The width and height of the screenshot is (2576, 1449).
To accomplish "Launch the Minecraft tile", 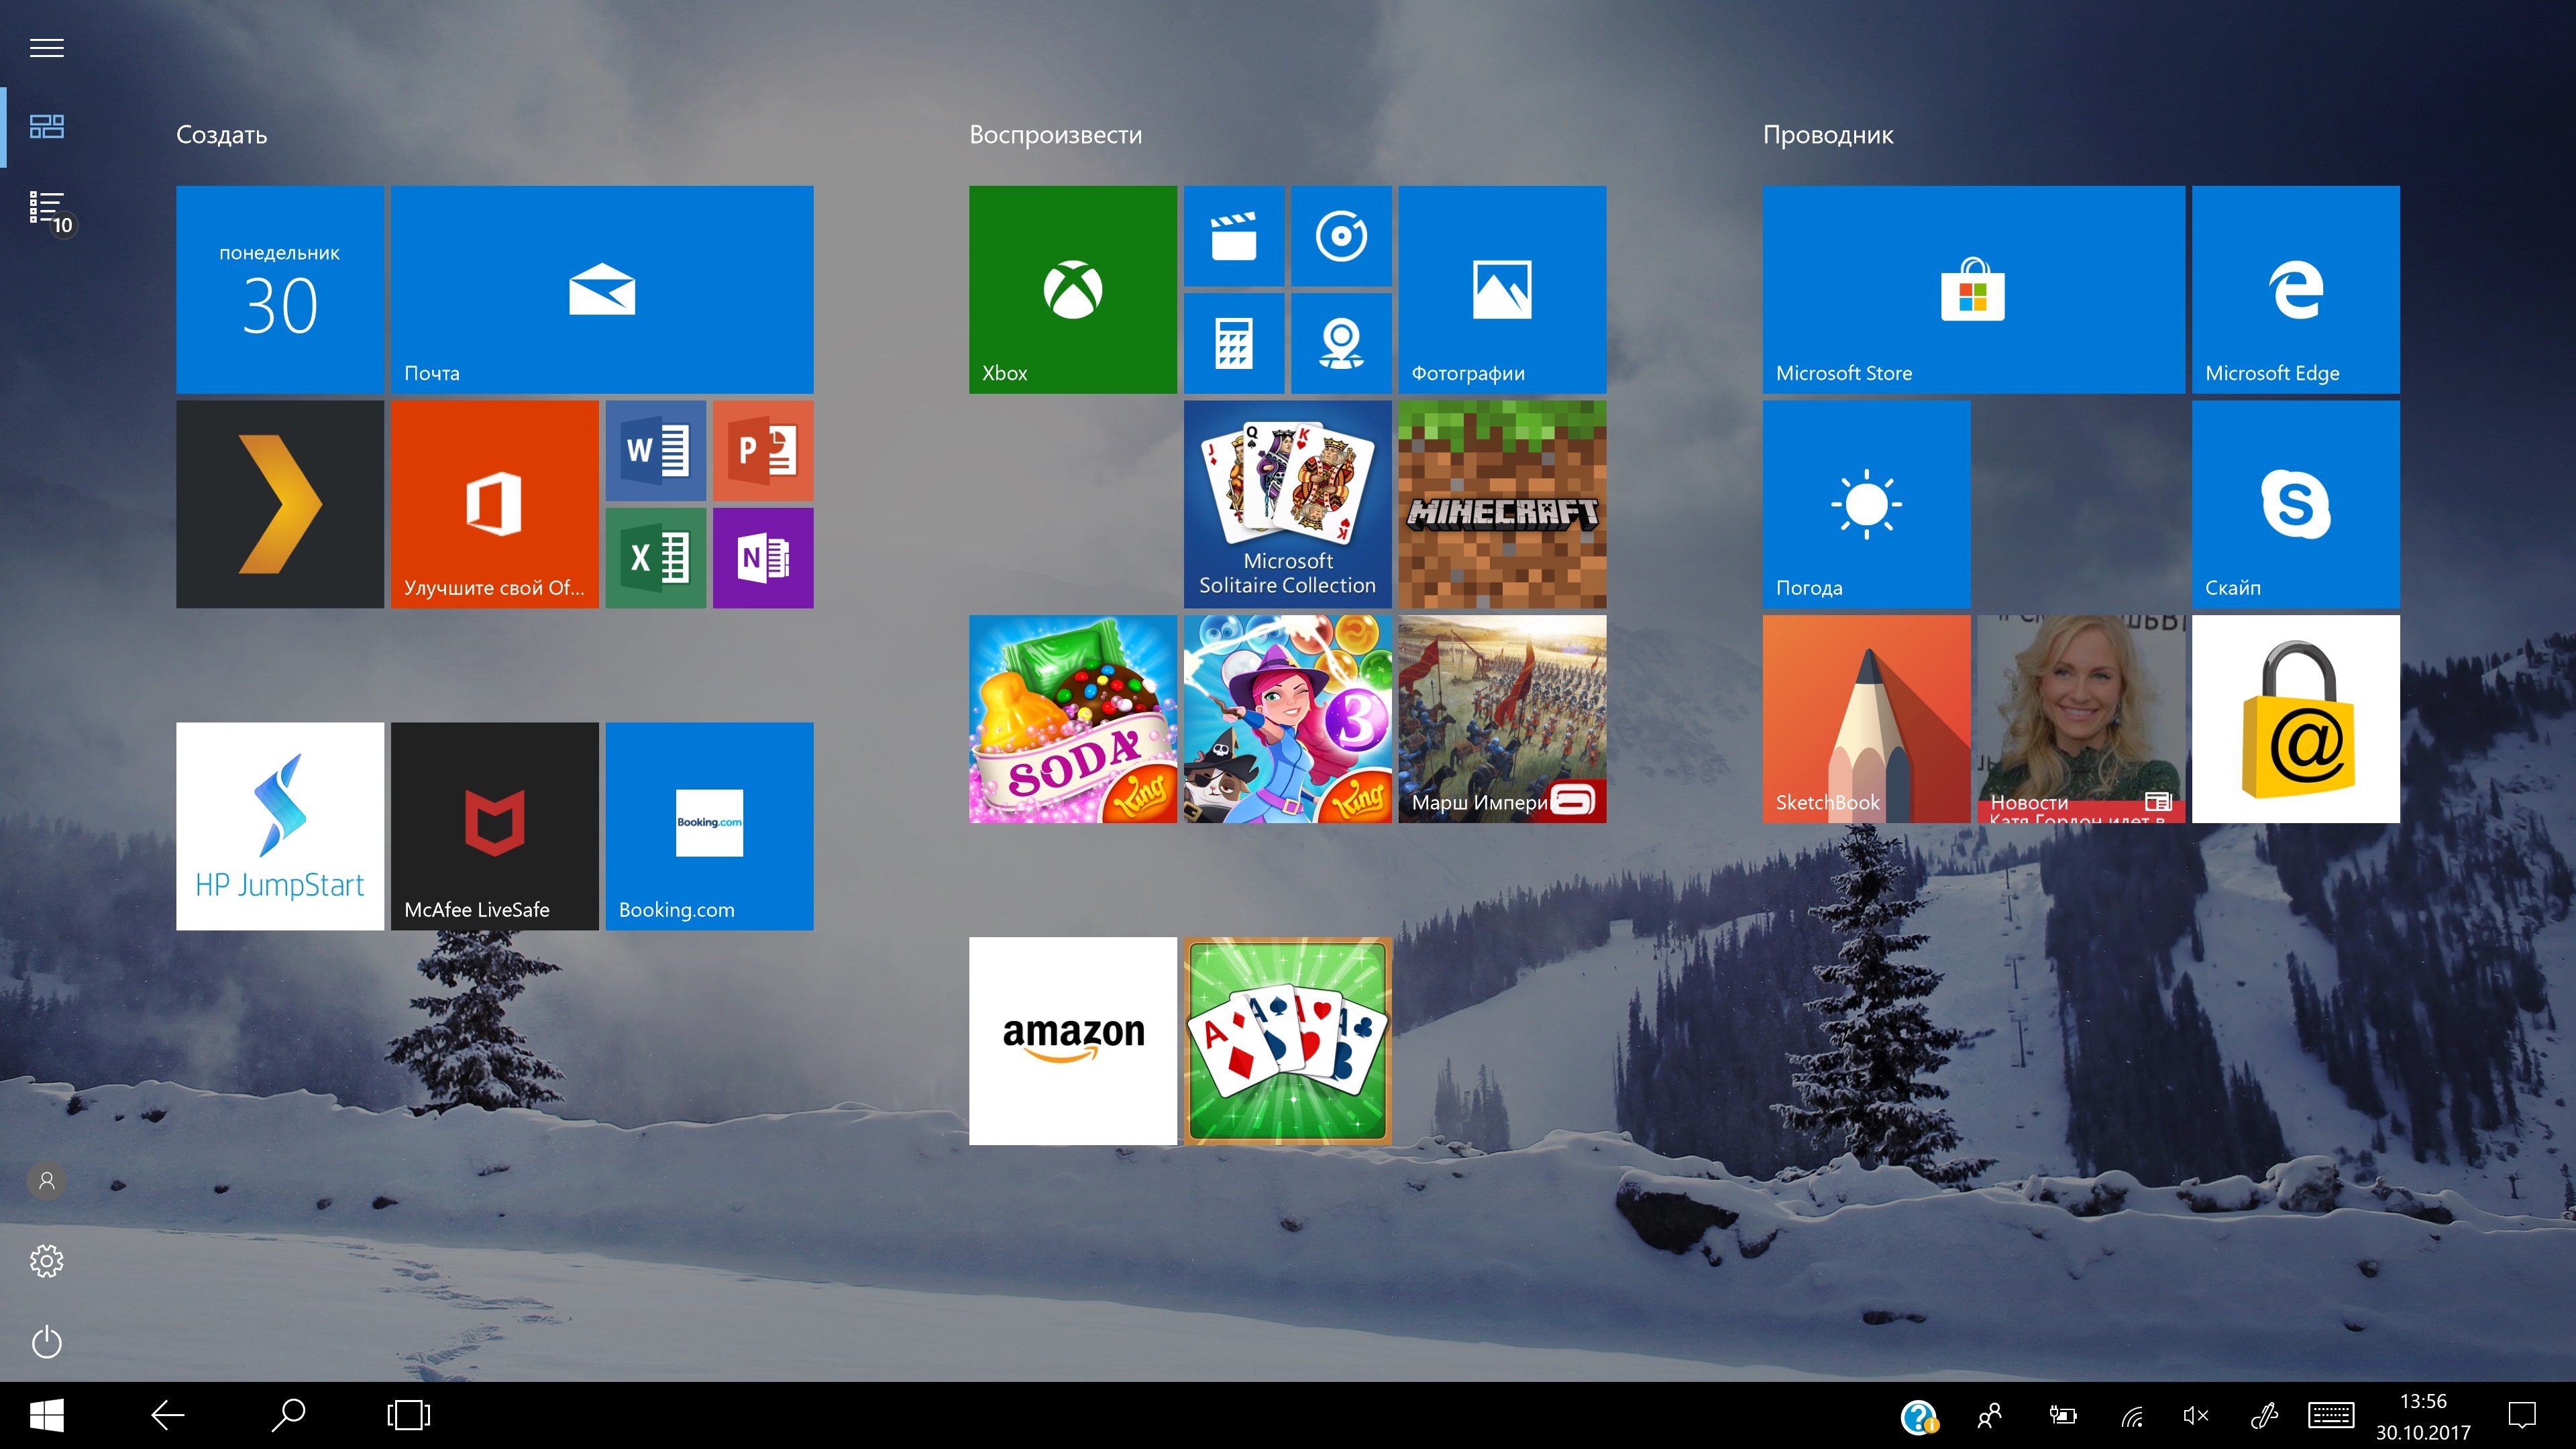I will tap(1502, 504).
